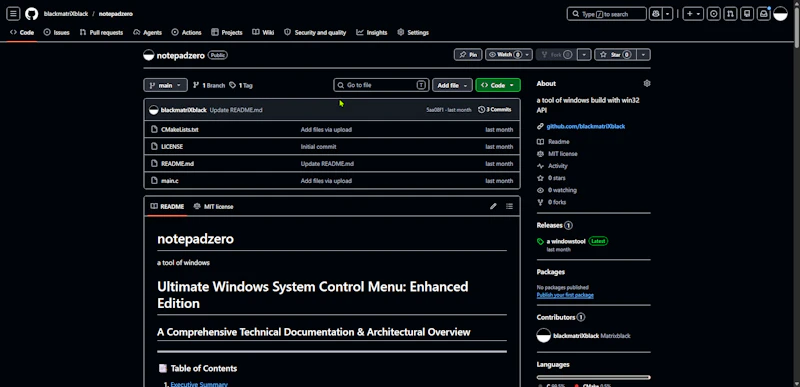Switch to the Actions tab
Image resolution: width=800 pixels, height=387 pixels.
186,32
